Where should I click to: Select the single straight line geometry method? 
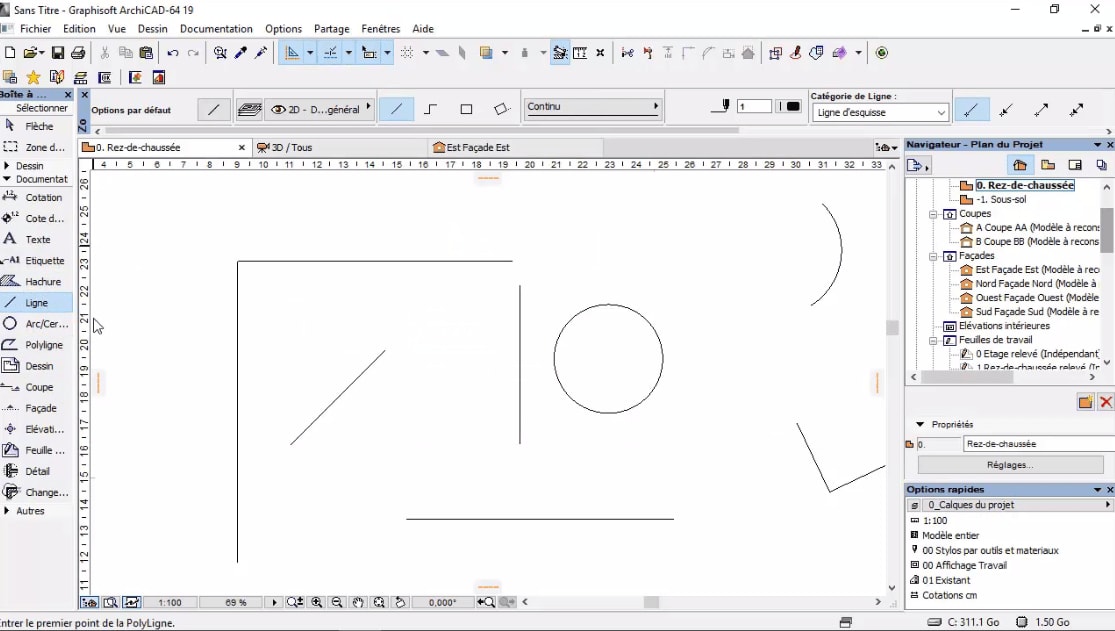[x=396, y=109]
